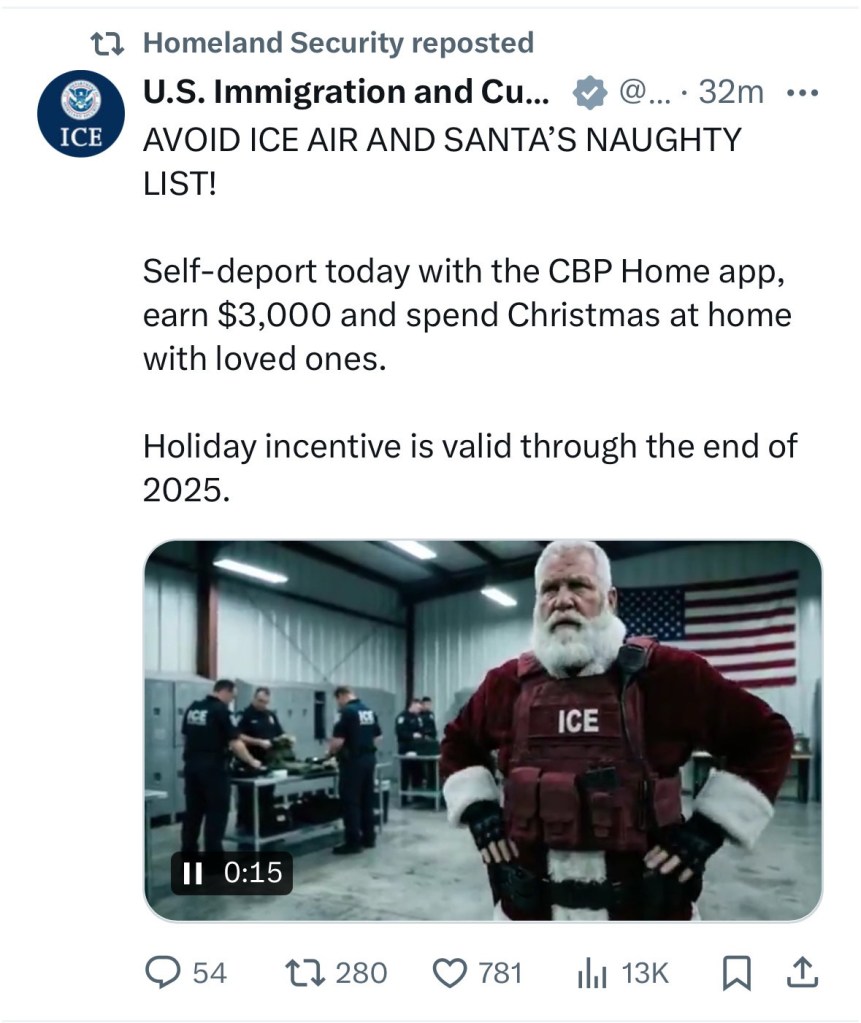Click the 32m timestamp

click(731, 93)
